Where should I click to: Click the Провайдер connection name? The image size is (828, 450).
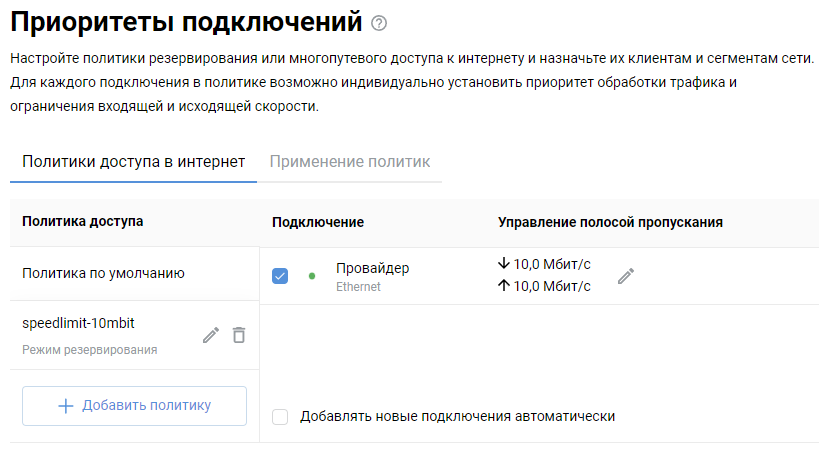pos(372,268)
